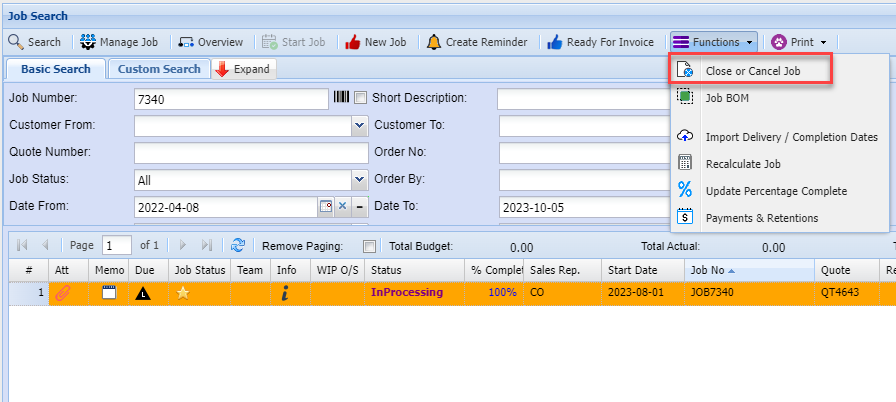The image size is (896, 402).
Task: Click the Sales Rep. column header
Action: (562, 270)
